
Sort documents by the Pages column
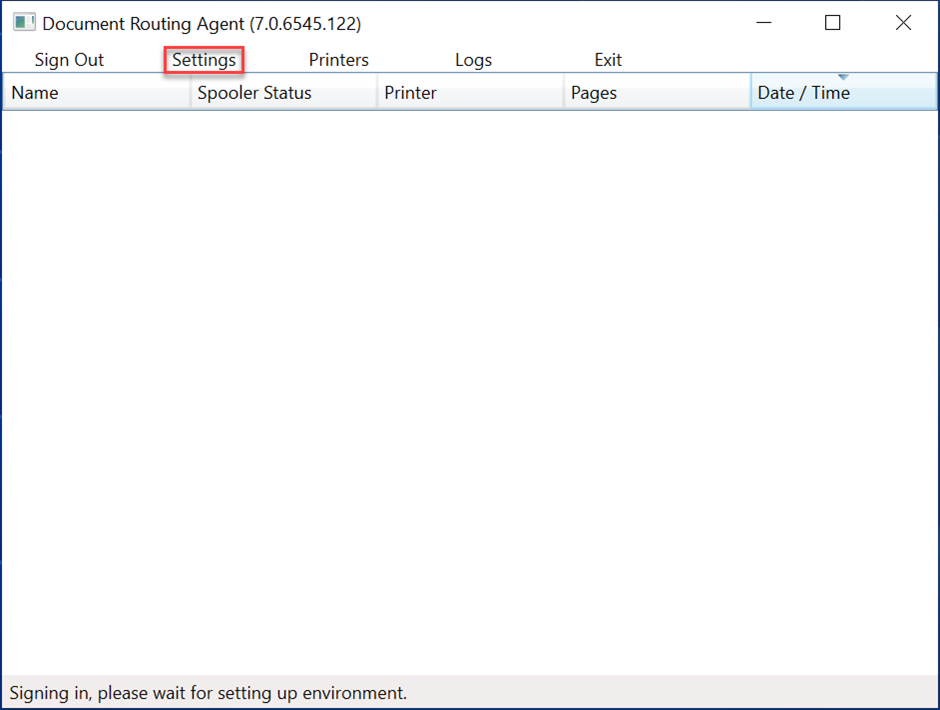pos(655,92)
